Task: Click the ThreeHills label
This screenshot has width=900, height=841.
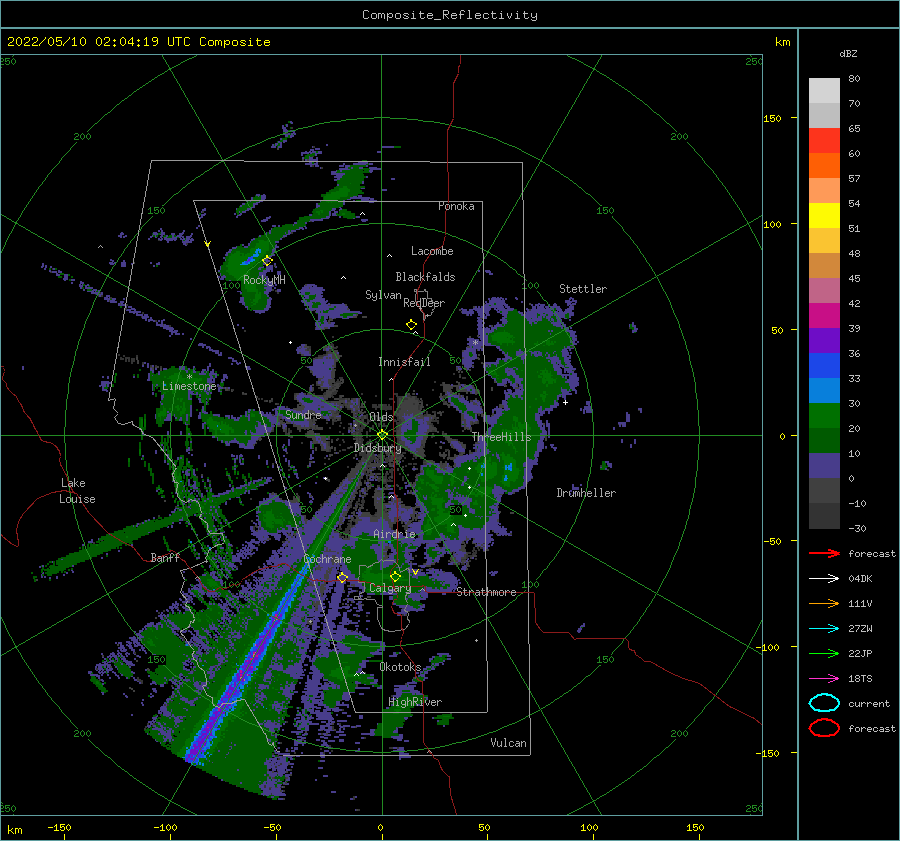Action: tap(501, 437)
